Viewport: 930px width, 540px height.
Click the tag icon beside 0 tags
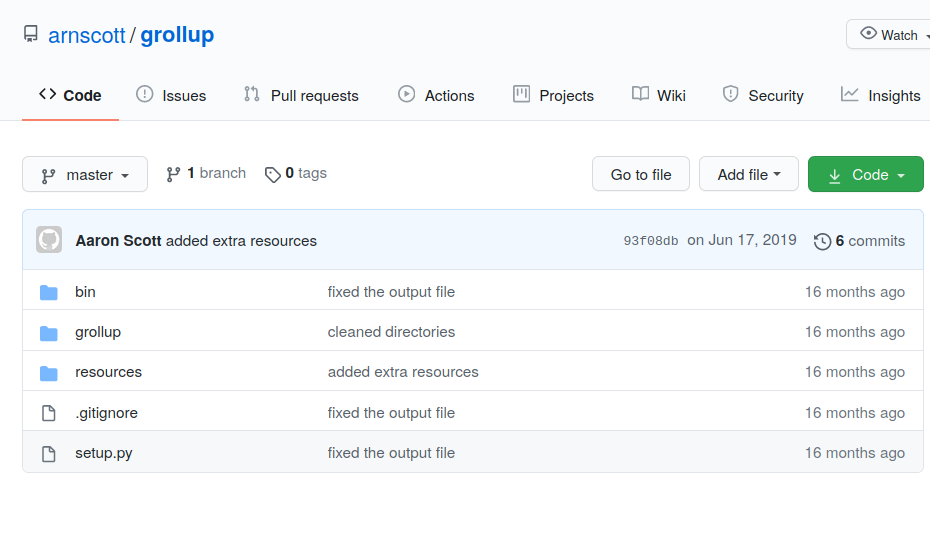[272, 174]
